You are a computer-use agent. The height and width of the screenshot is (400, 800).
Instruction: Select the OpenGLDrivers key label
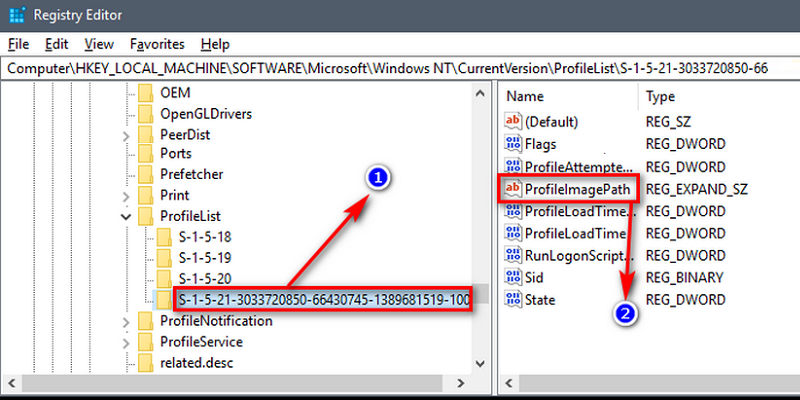[206, 114]
